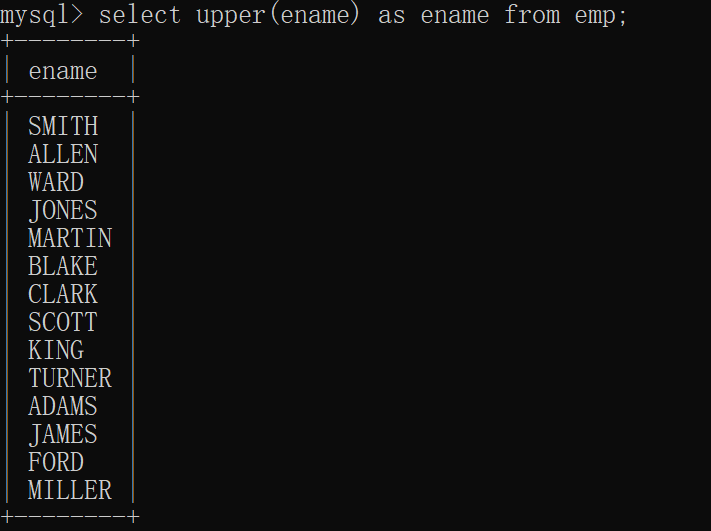
Task: Click the SMITH row in results
Action: (63, 126)
